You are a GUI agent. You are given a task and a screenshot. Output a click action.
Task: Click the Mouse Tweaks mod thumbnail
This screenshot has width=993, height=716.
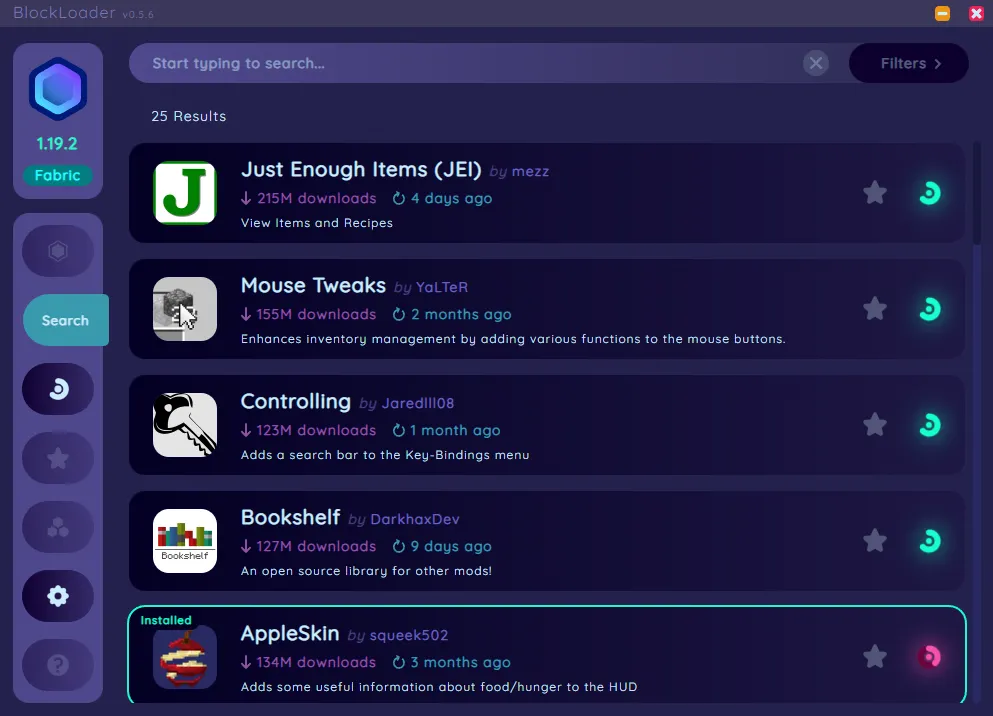pos(185,309)
